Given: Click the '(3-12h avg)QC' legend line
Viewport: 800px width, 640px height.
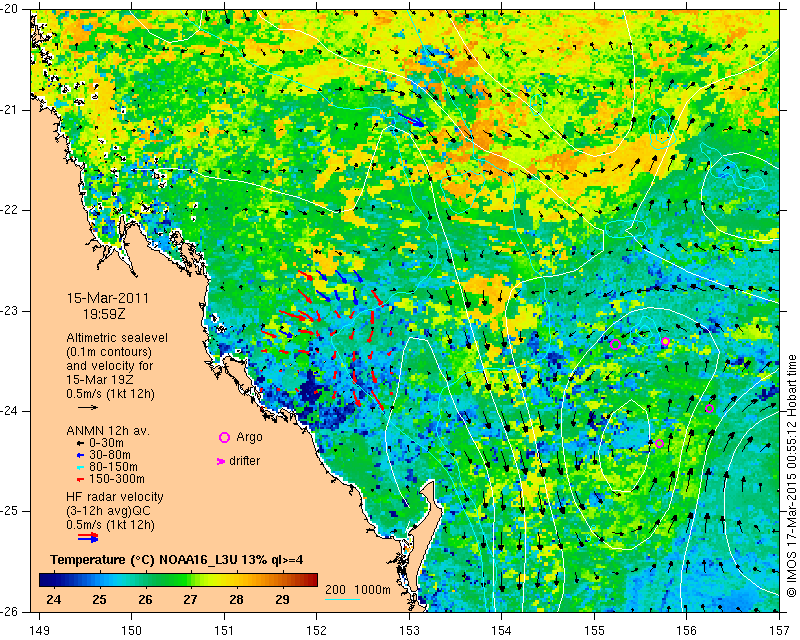Looking at the screenshot, I should pyautogui.click(x=108, y=511).
